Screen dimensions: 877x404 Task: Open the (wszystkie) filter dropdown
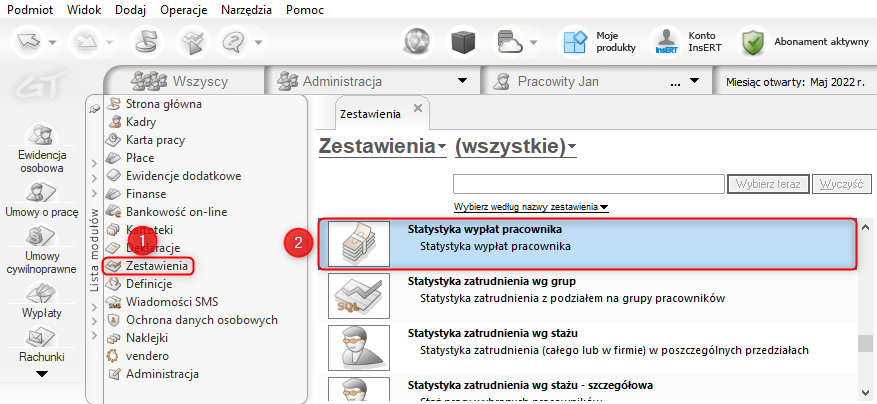coord(516,147)
